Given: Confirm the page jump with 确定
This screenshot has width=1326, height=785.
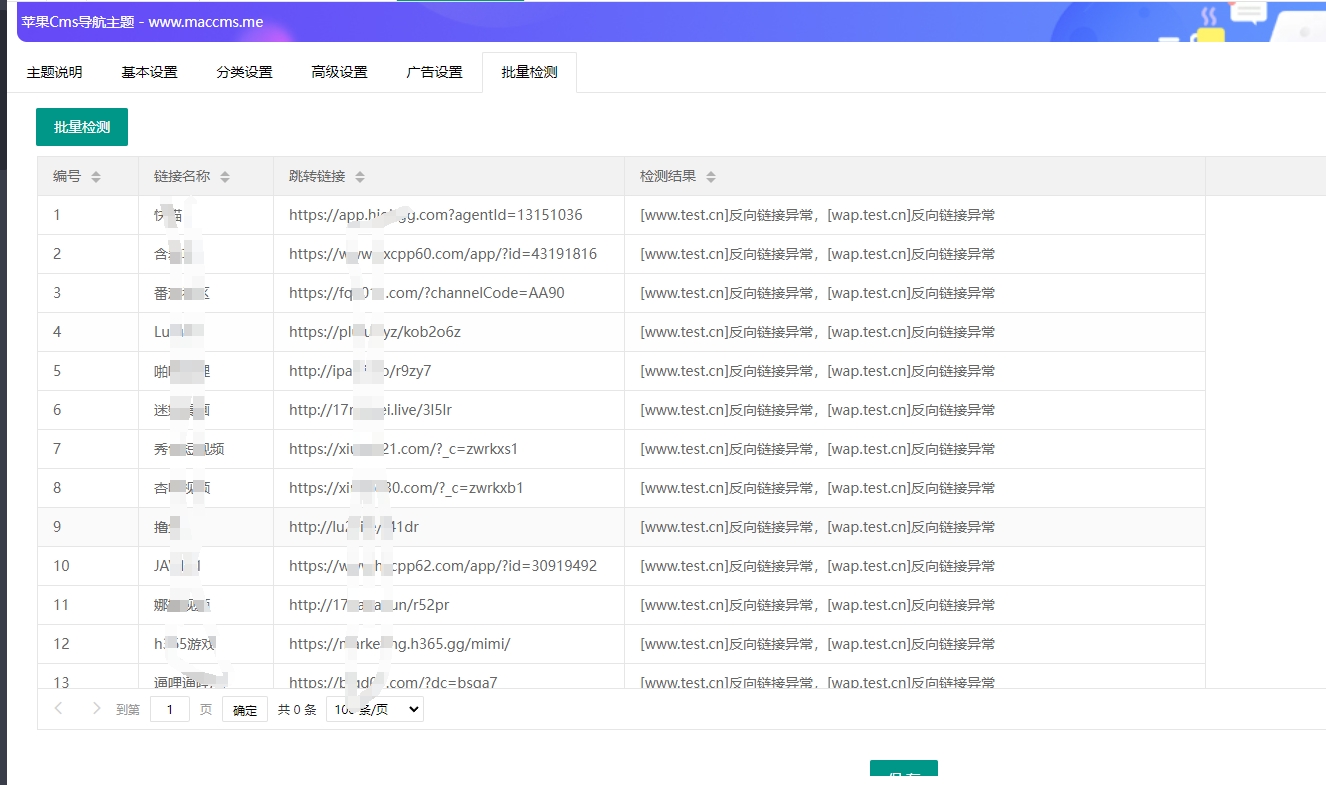Looking at the screenshot, I should click(244, 708).
